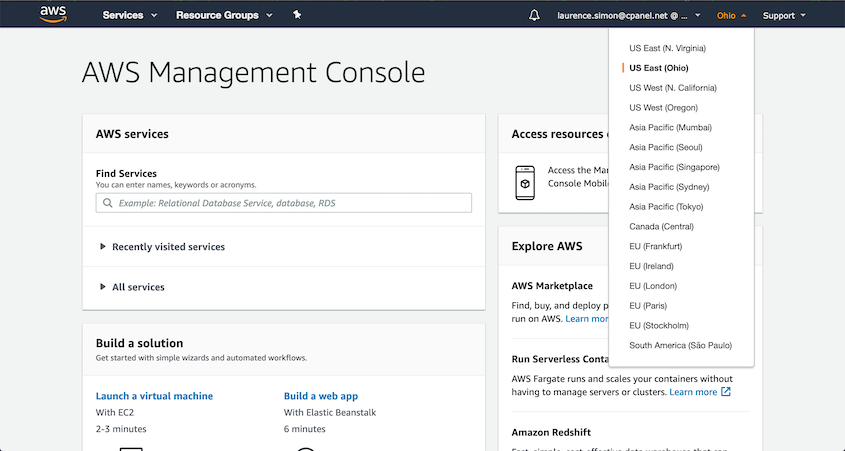The width and height of the screenshot is (845, 451).
Task: Click the 'With Elastic Beanstalk' text
Action: 330,413
